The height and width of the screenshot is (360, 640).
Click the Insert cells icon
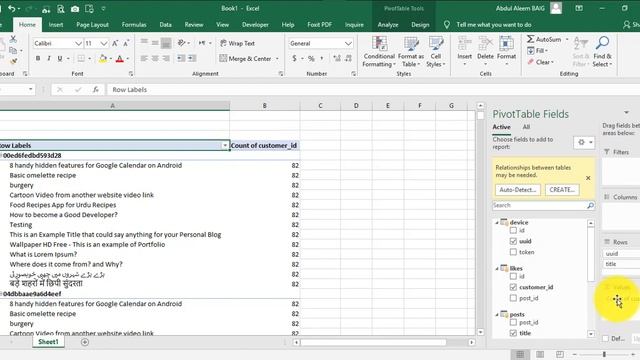pyautogui.click(x=464, y=44)
